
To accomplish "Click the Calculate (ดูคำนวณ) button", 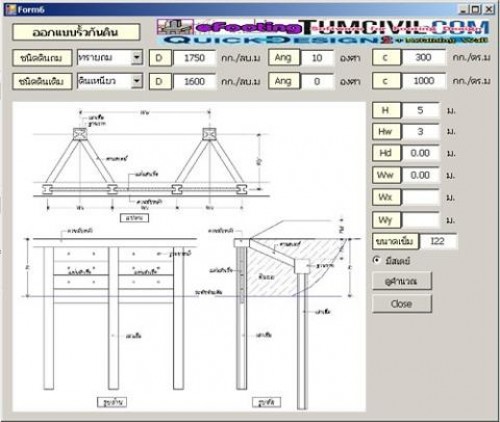I will click(x=402, y=281).
